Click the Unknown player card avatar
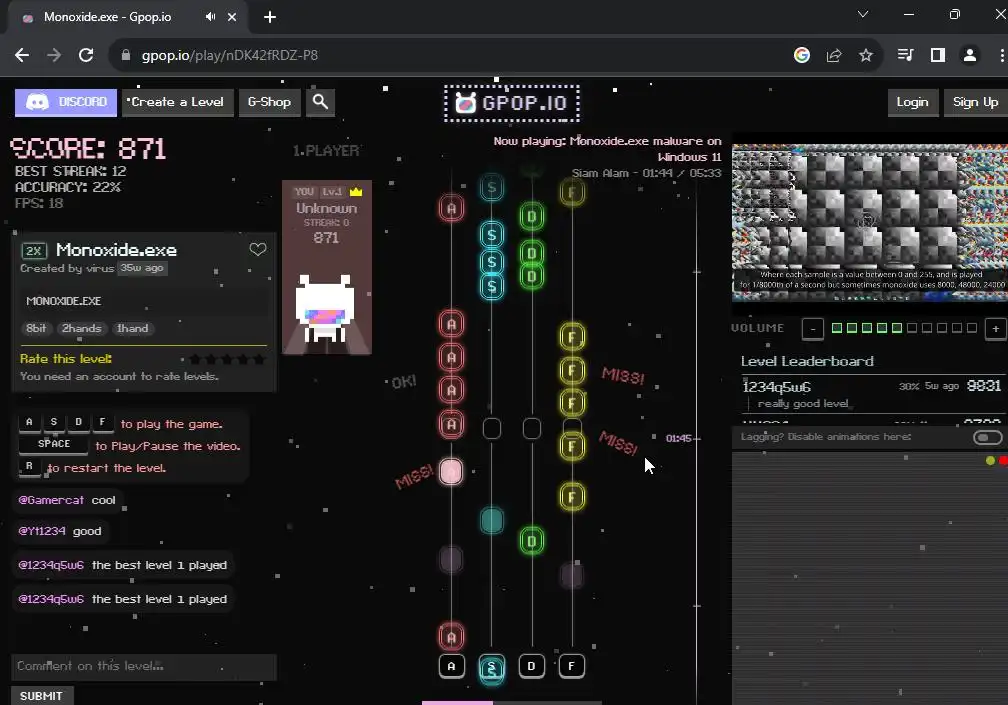Viewport: 1008px width, 705px height. tap(325, 308)
